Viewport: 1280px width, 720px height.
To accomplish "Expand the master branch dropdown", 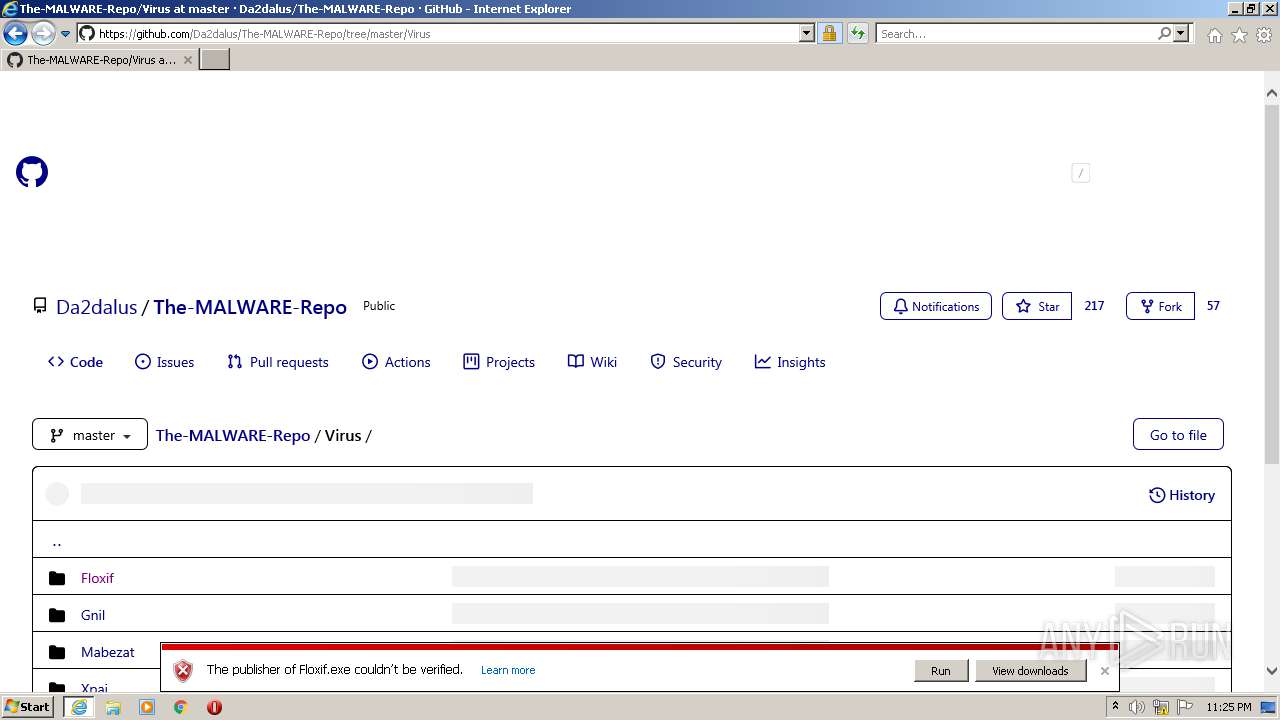I will [90, 435].
